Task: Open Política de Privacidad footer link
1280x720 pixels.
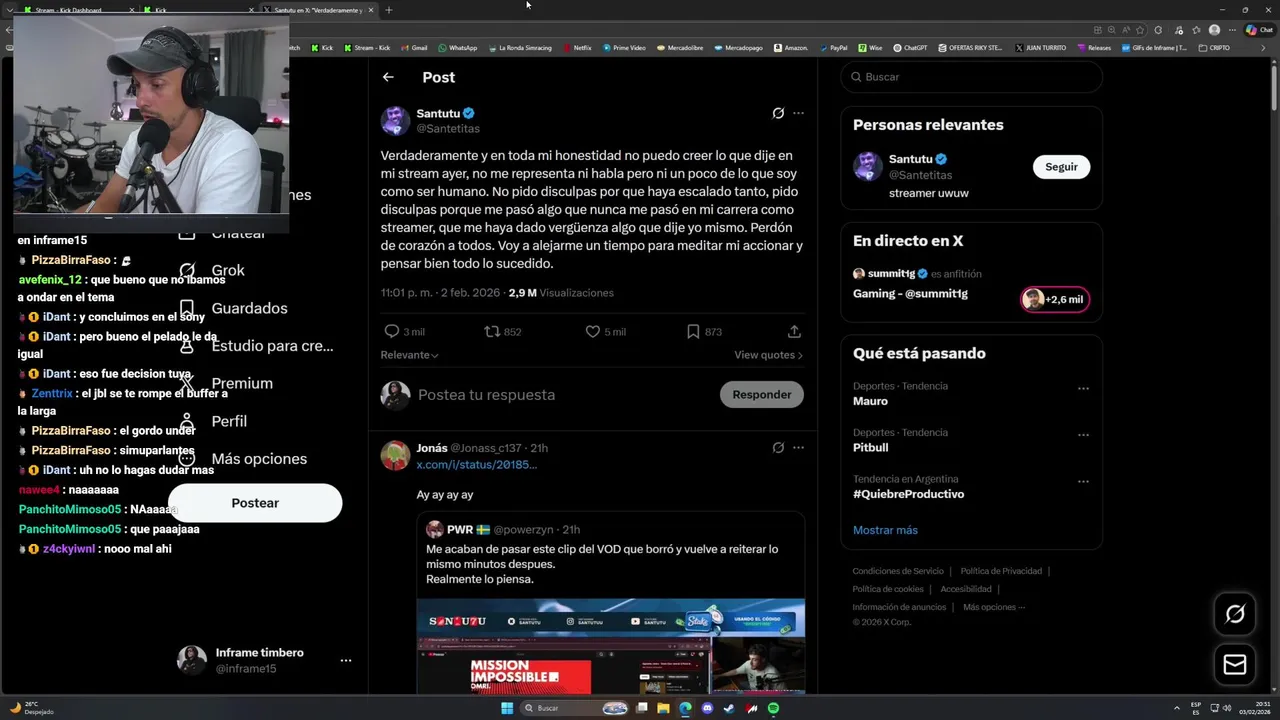Action: pos(1001,571)
